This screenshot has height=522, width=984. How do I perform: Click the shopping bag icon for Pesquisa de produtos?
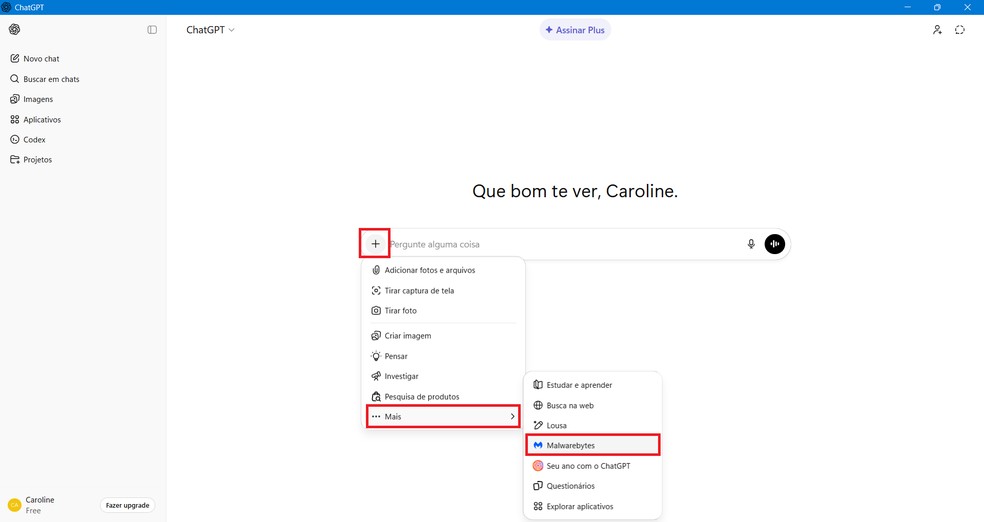(376, 397)
